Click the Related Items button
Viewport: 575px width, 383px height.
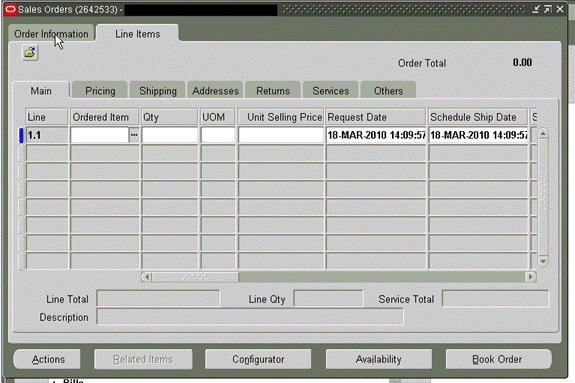click(x=143, y=359)
